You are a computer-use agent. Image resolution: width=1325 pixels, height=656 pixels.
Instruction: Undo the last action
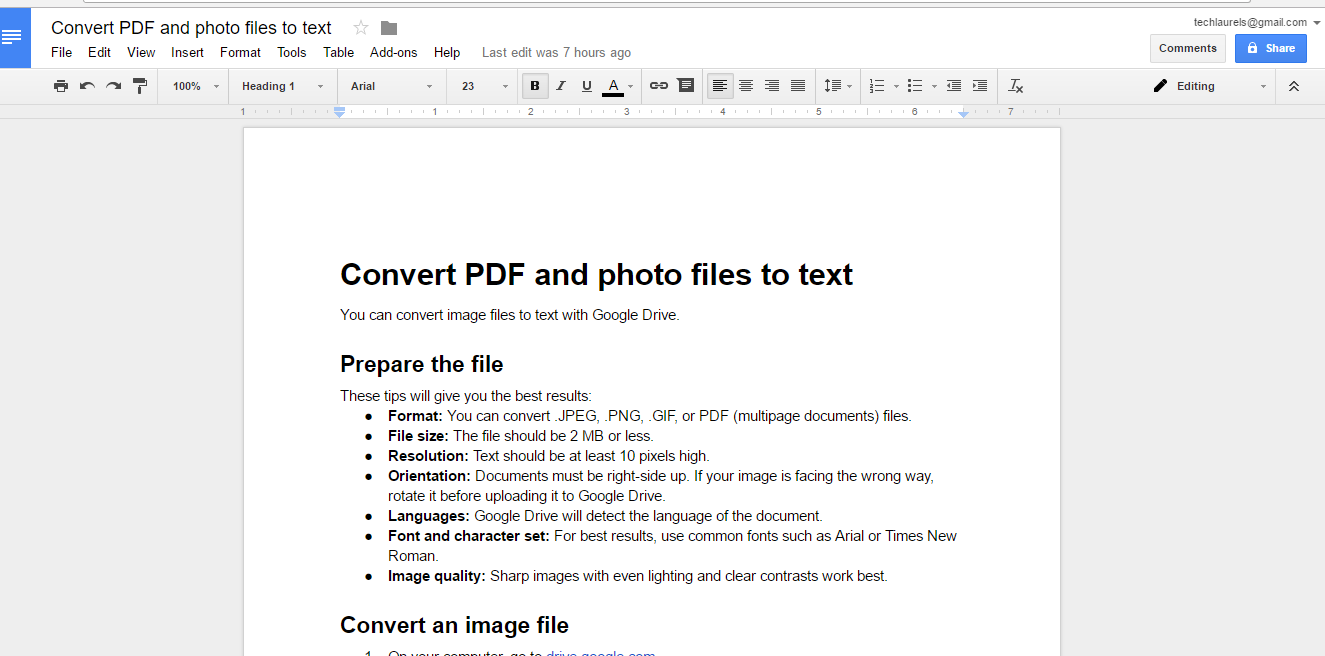87,86
